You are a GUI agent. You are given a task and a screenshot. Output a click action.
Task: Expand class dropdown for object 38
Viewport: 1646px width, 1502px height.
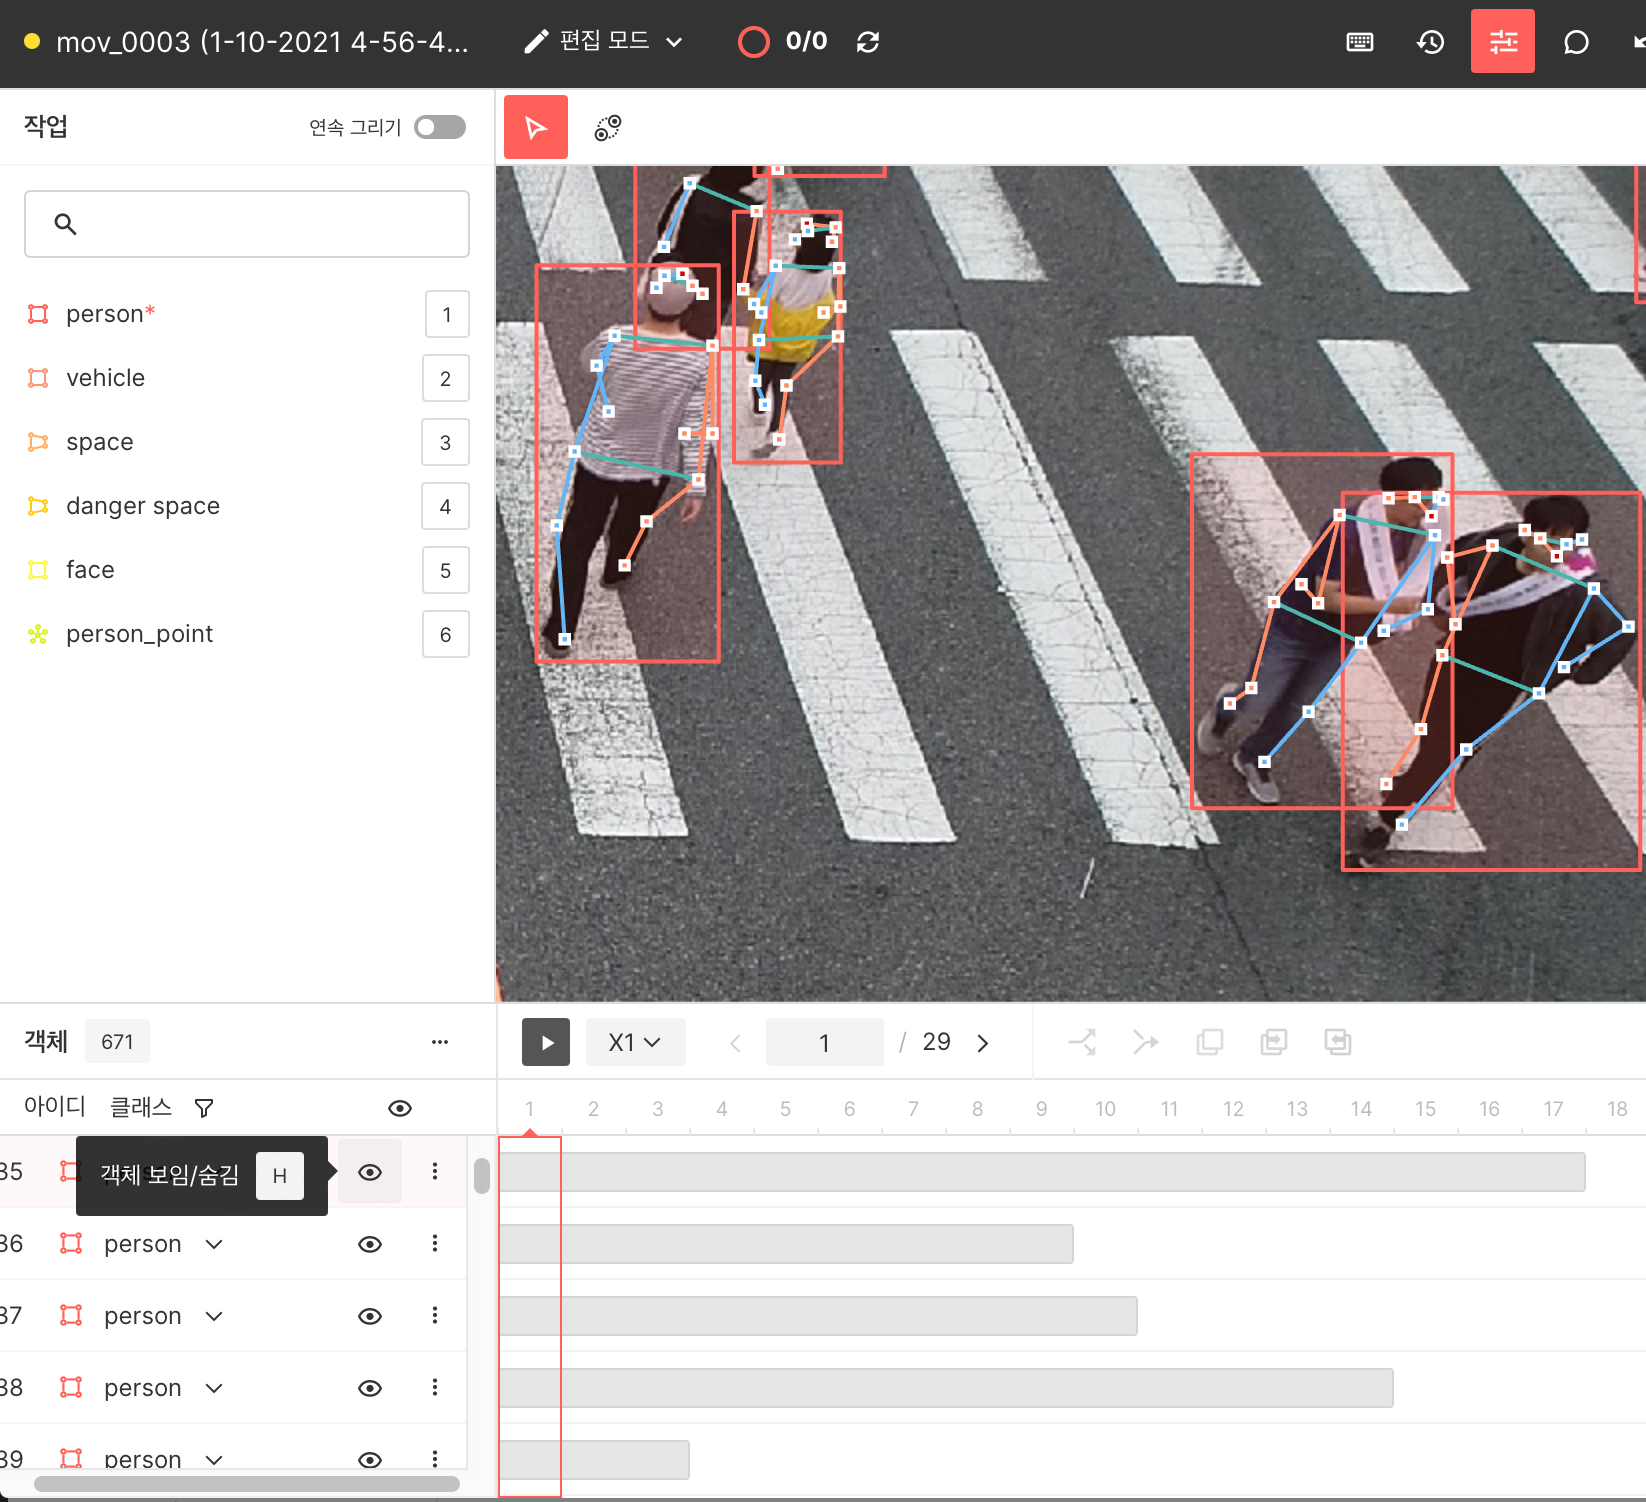click(214, 1388)
